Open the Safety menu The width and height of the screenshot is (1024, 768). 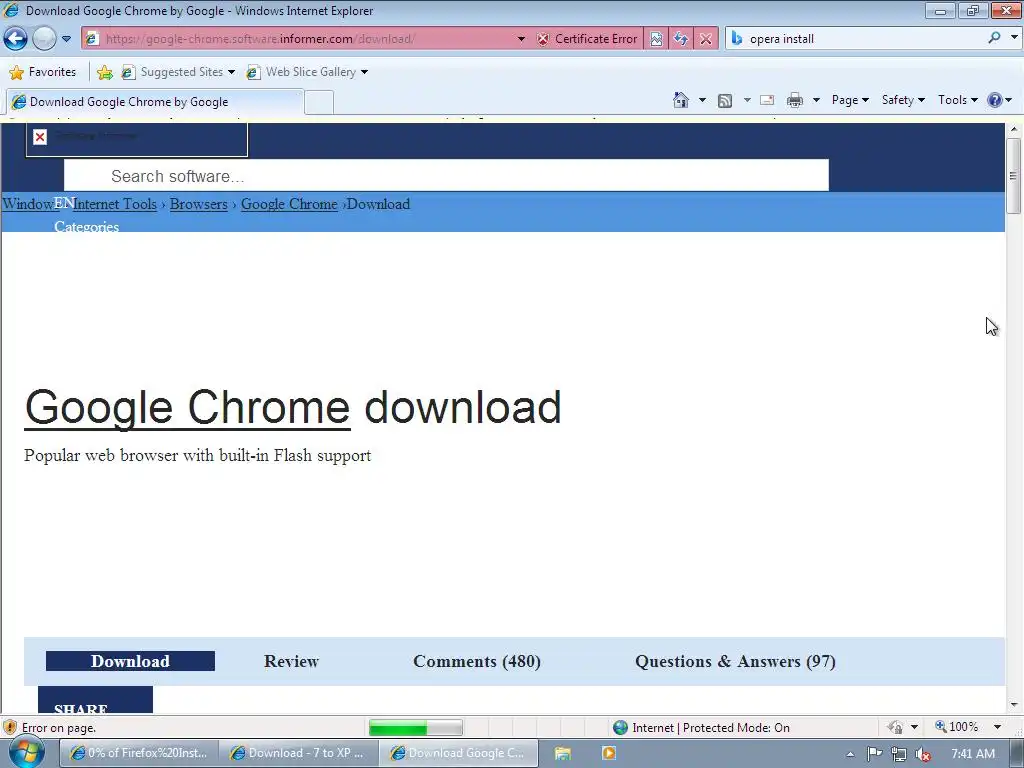pos(903,100)
